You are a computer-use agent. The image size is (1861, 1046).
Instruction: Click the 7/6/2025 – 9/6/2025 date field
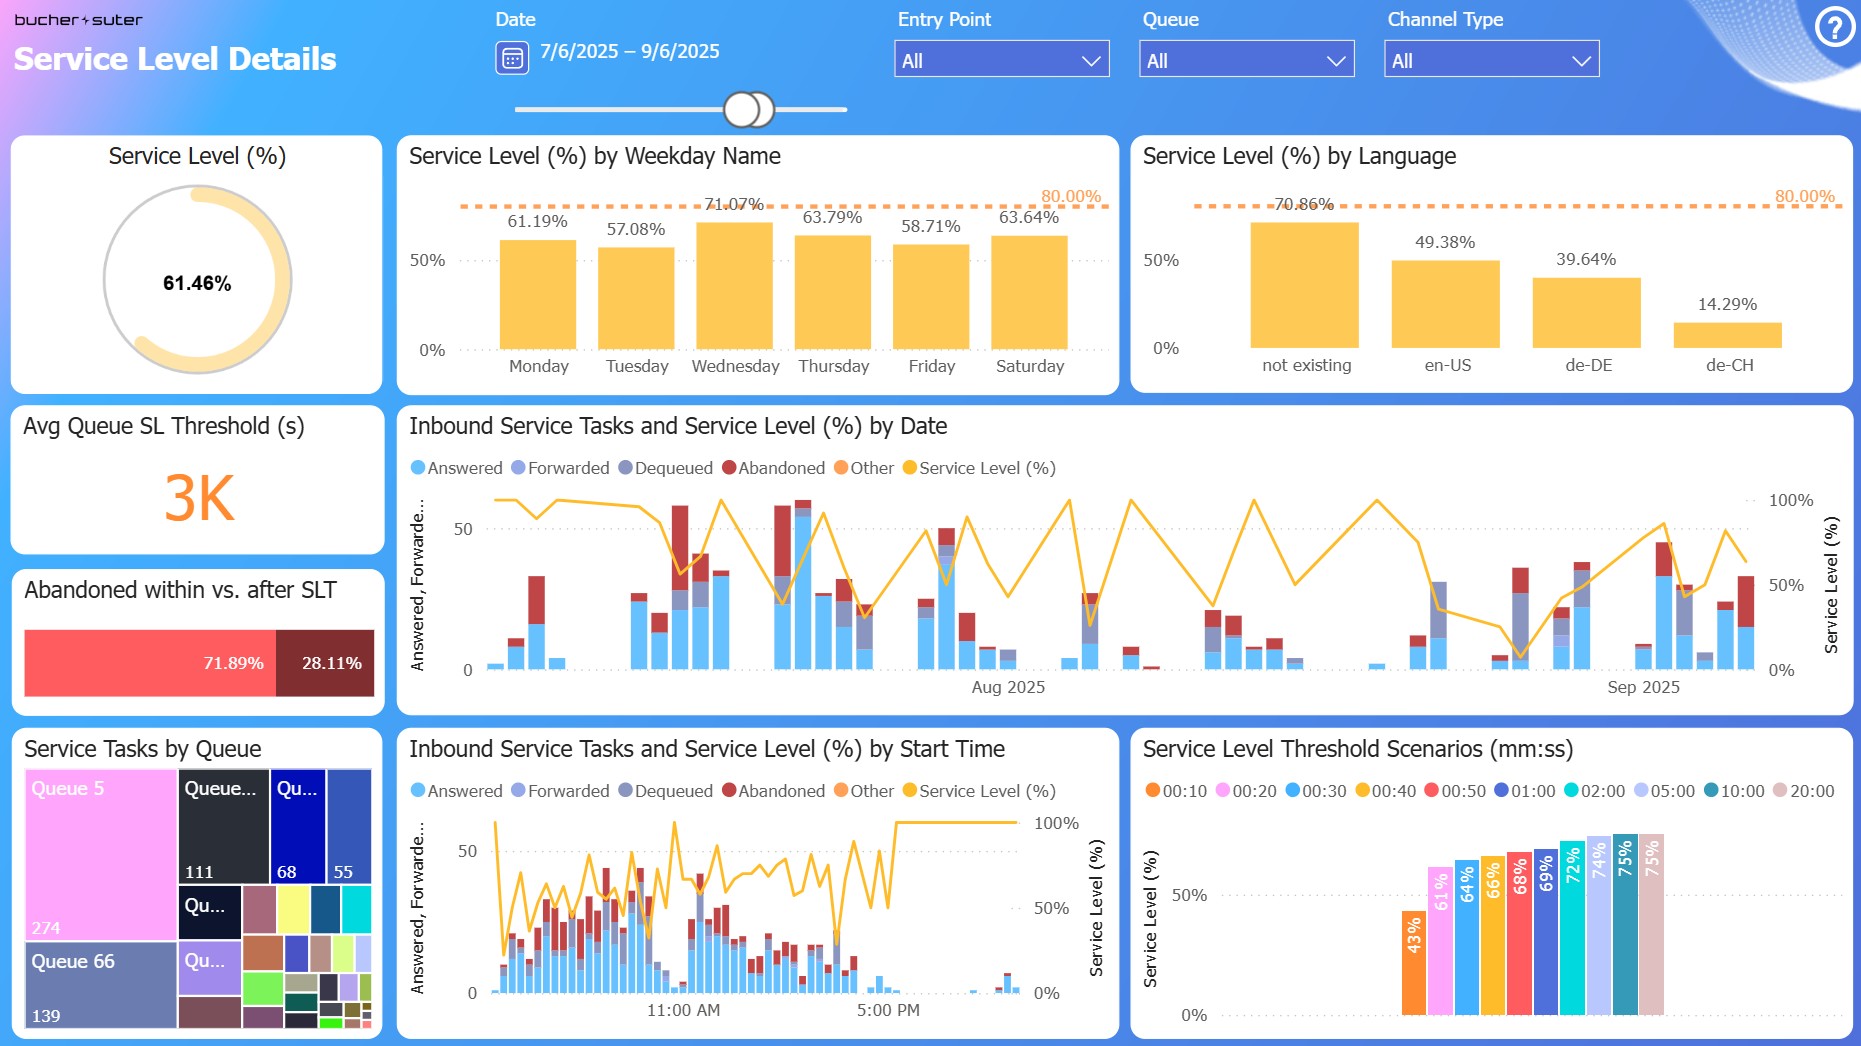tap(630, 52)
